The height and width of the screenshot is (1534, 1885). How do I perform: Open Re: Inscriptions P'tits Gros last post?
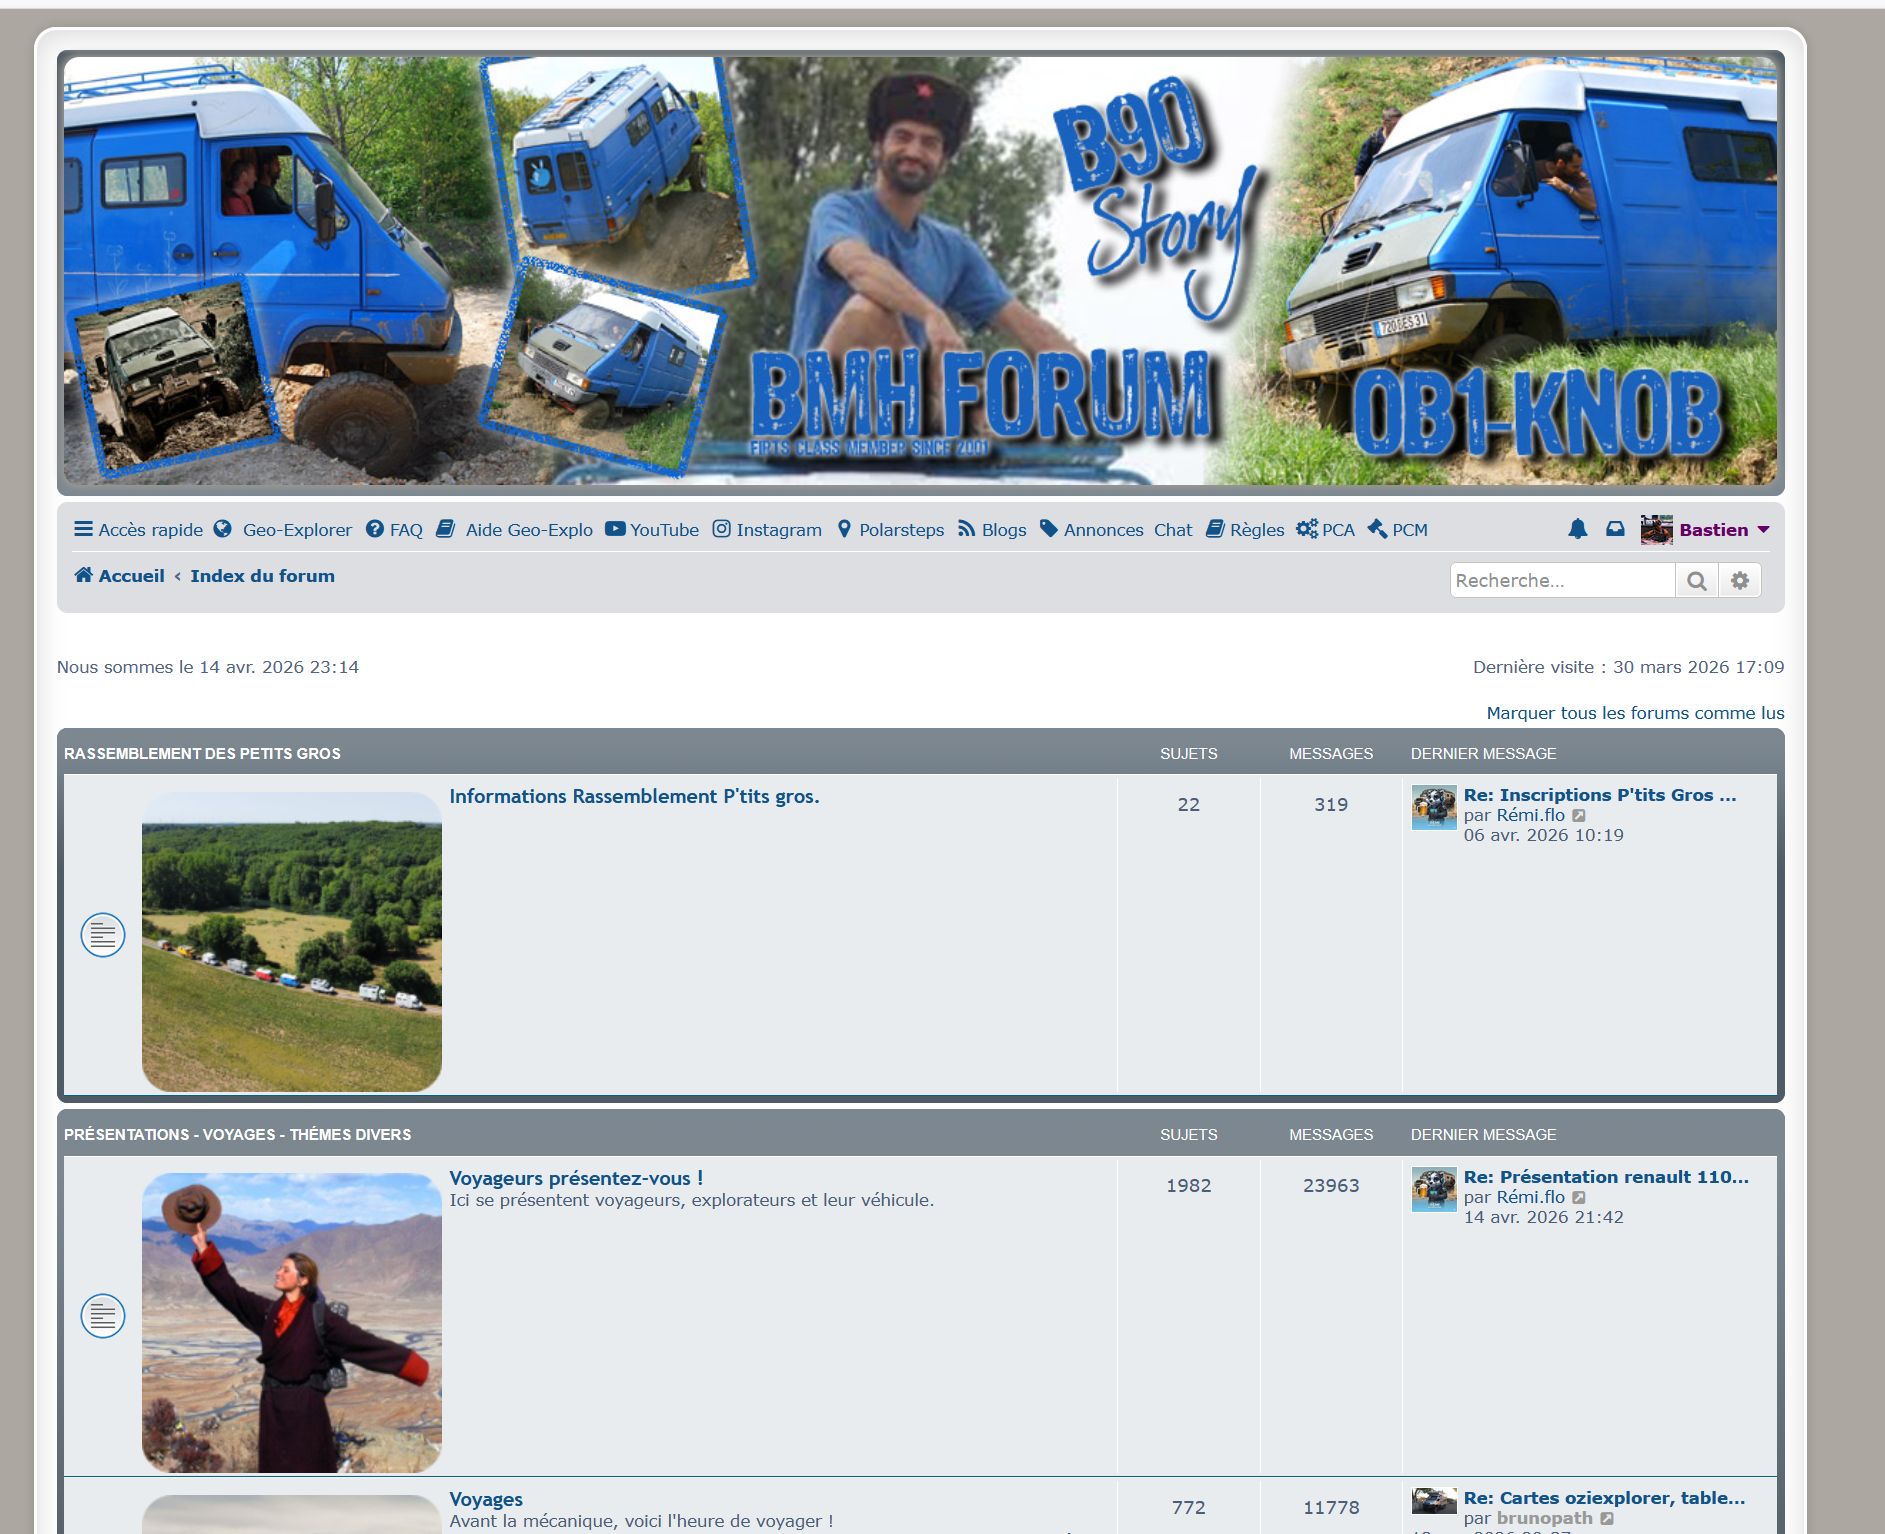pos(1600,795)
